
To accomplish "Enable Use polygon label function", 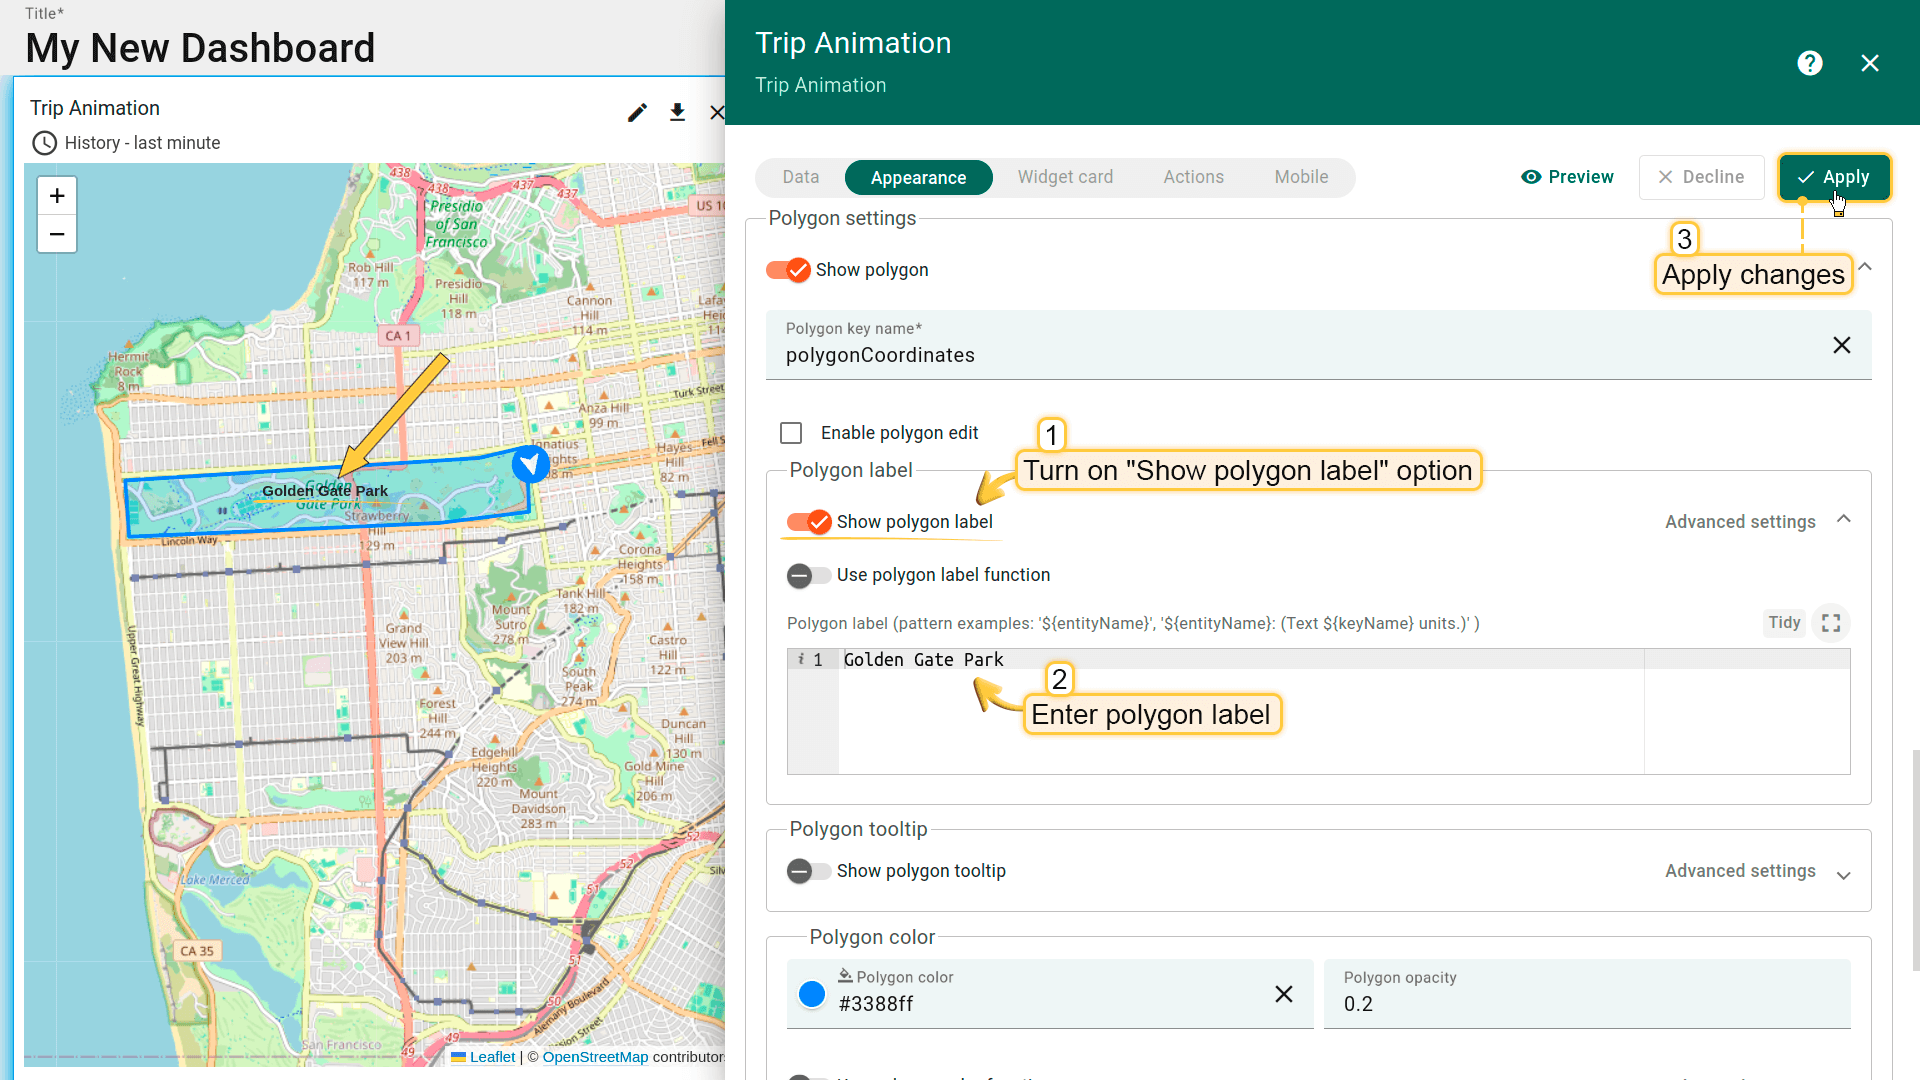I will tap(809, 575).
